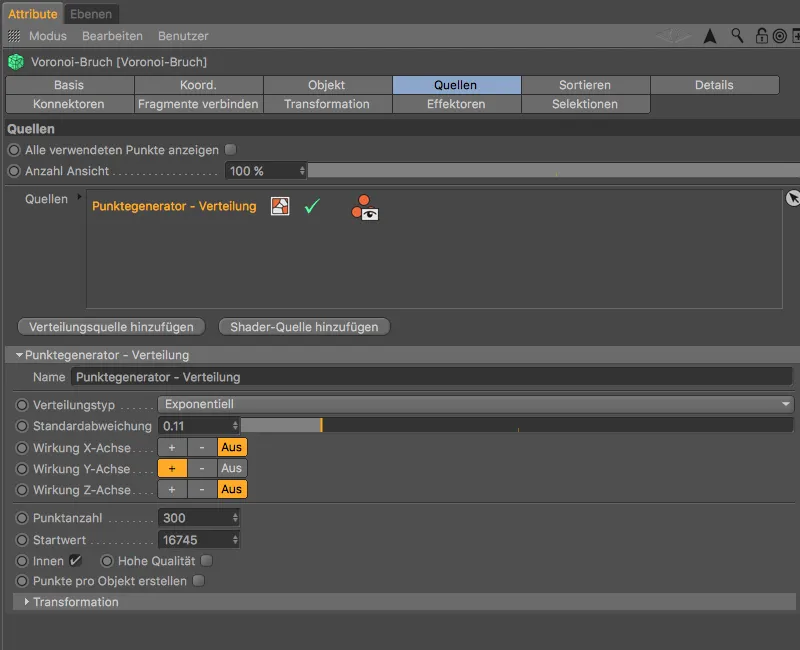
Task: Set Wirkung Y-Achse to Aus
Action: click(x=232, y=468)
